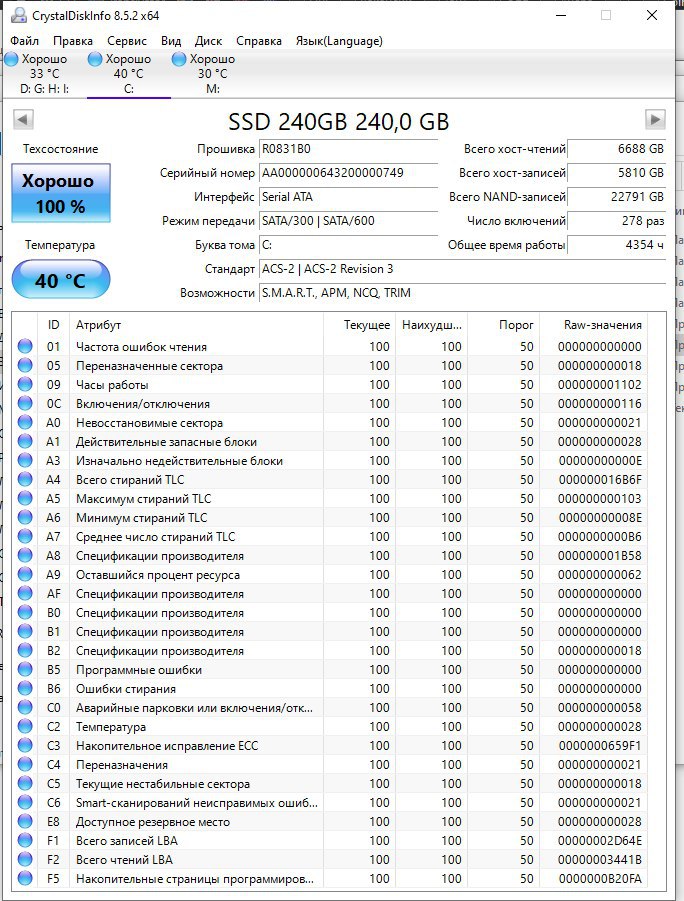Click the Текущее column header

[x=359, y=325]
